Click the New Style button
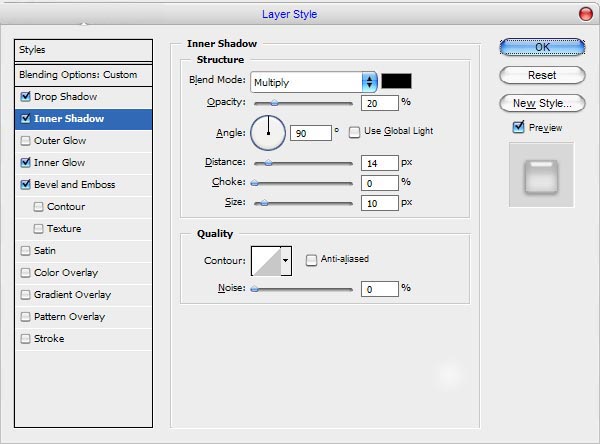Screen dimensions: 600x444 (542, 103)
